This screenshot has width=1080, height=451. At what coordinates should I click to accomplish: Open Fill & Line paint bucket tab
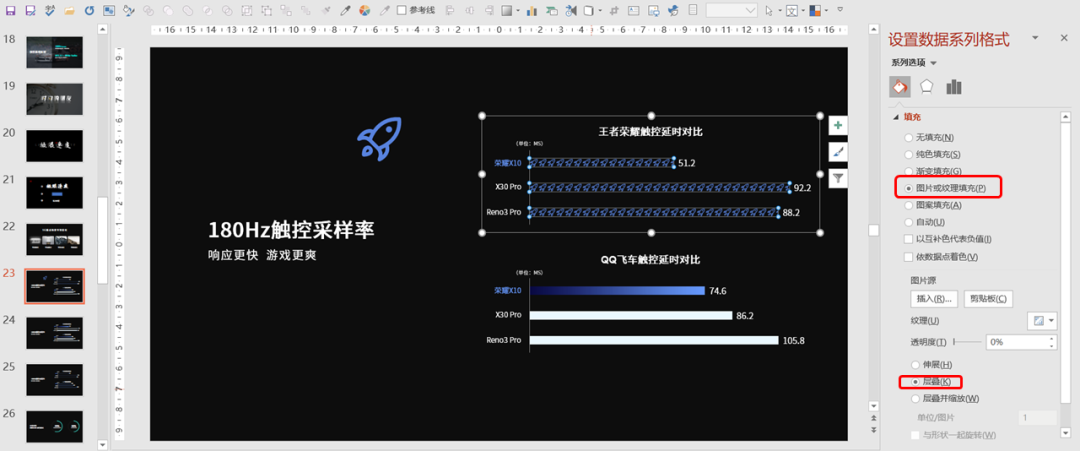900,87
